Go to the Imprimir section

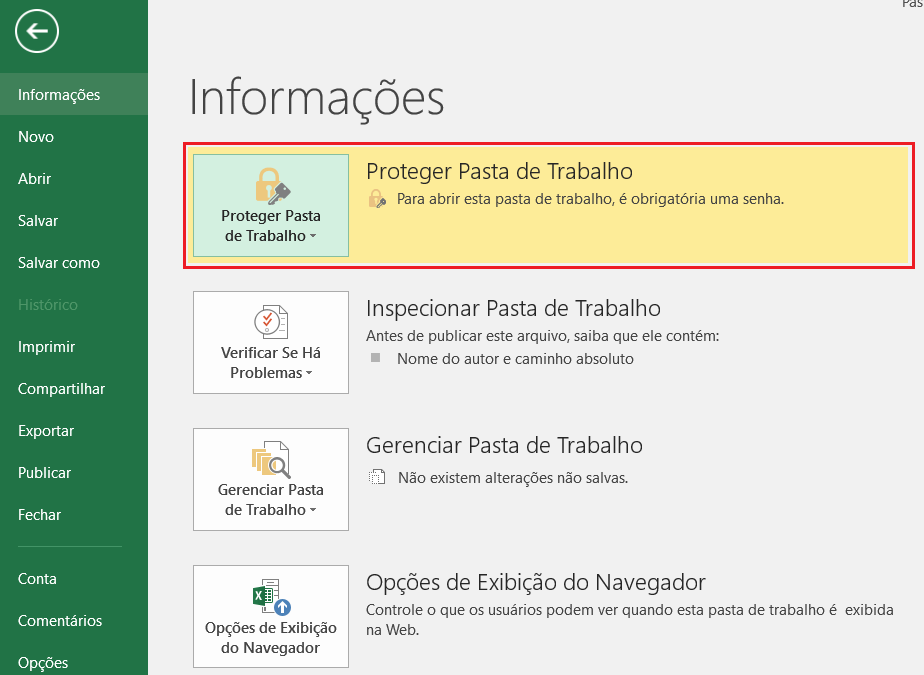47,347
